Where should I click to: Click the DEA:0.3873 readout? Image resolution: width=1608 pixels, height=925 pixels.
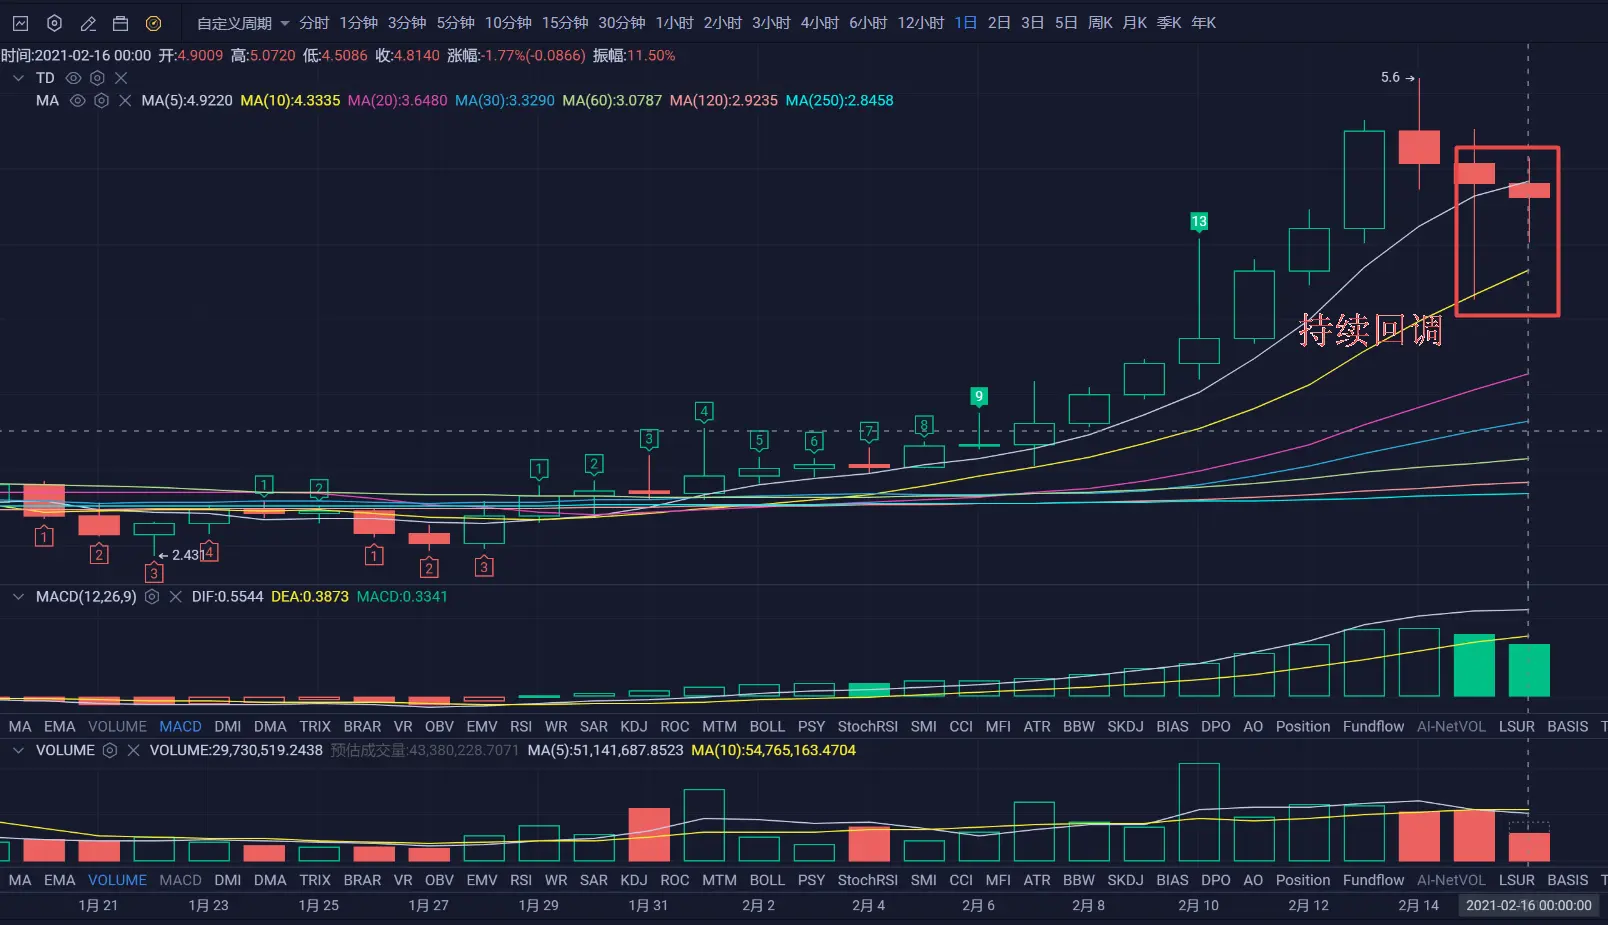tap(309, 597)
